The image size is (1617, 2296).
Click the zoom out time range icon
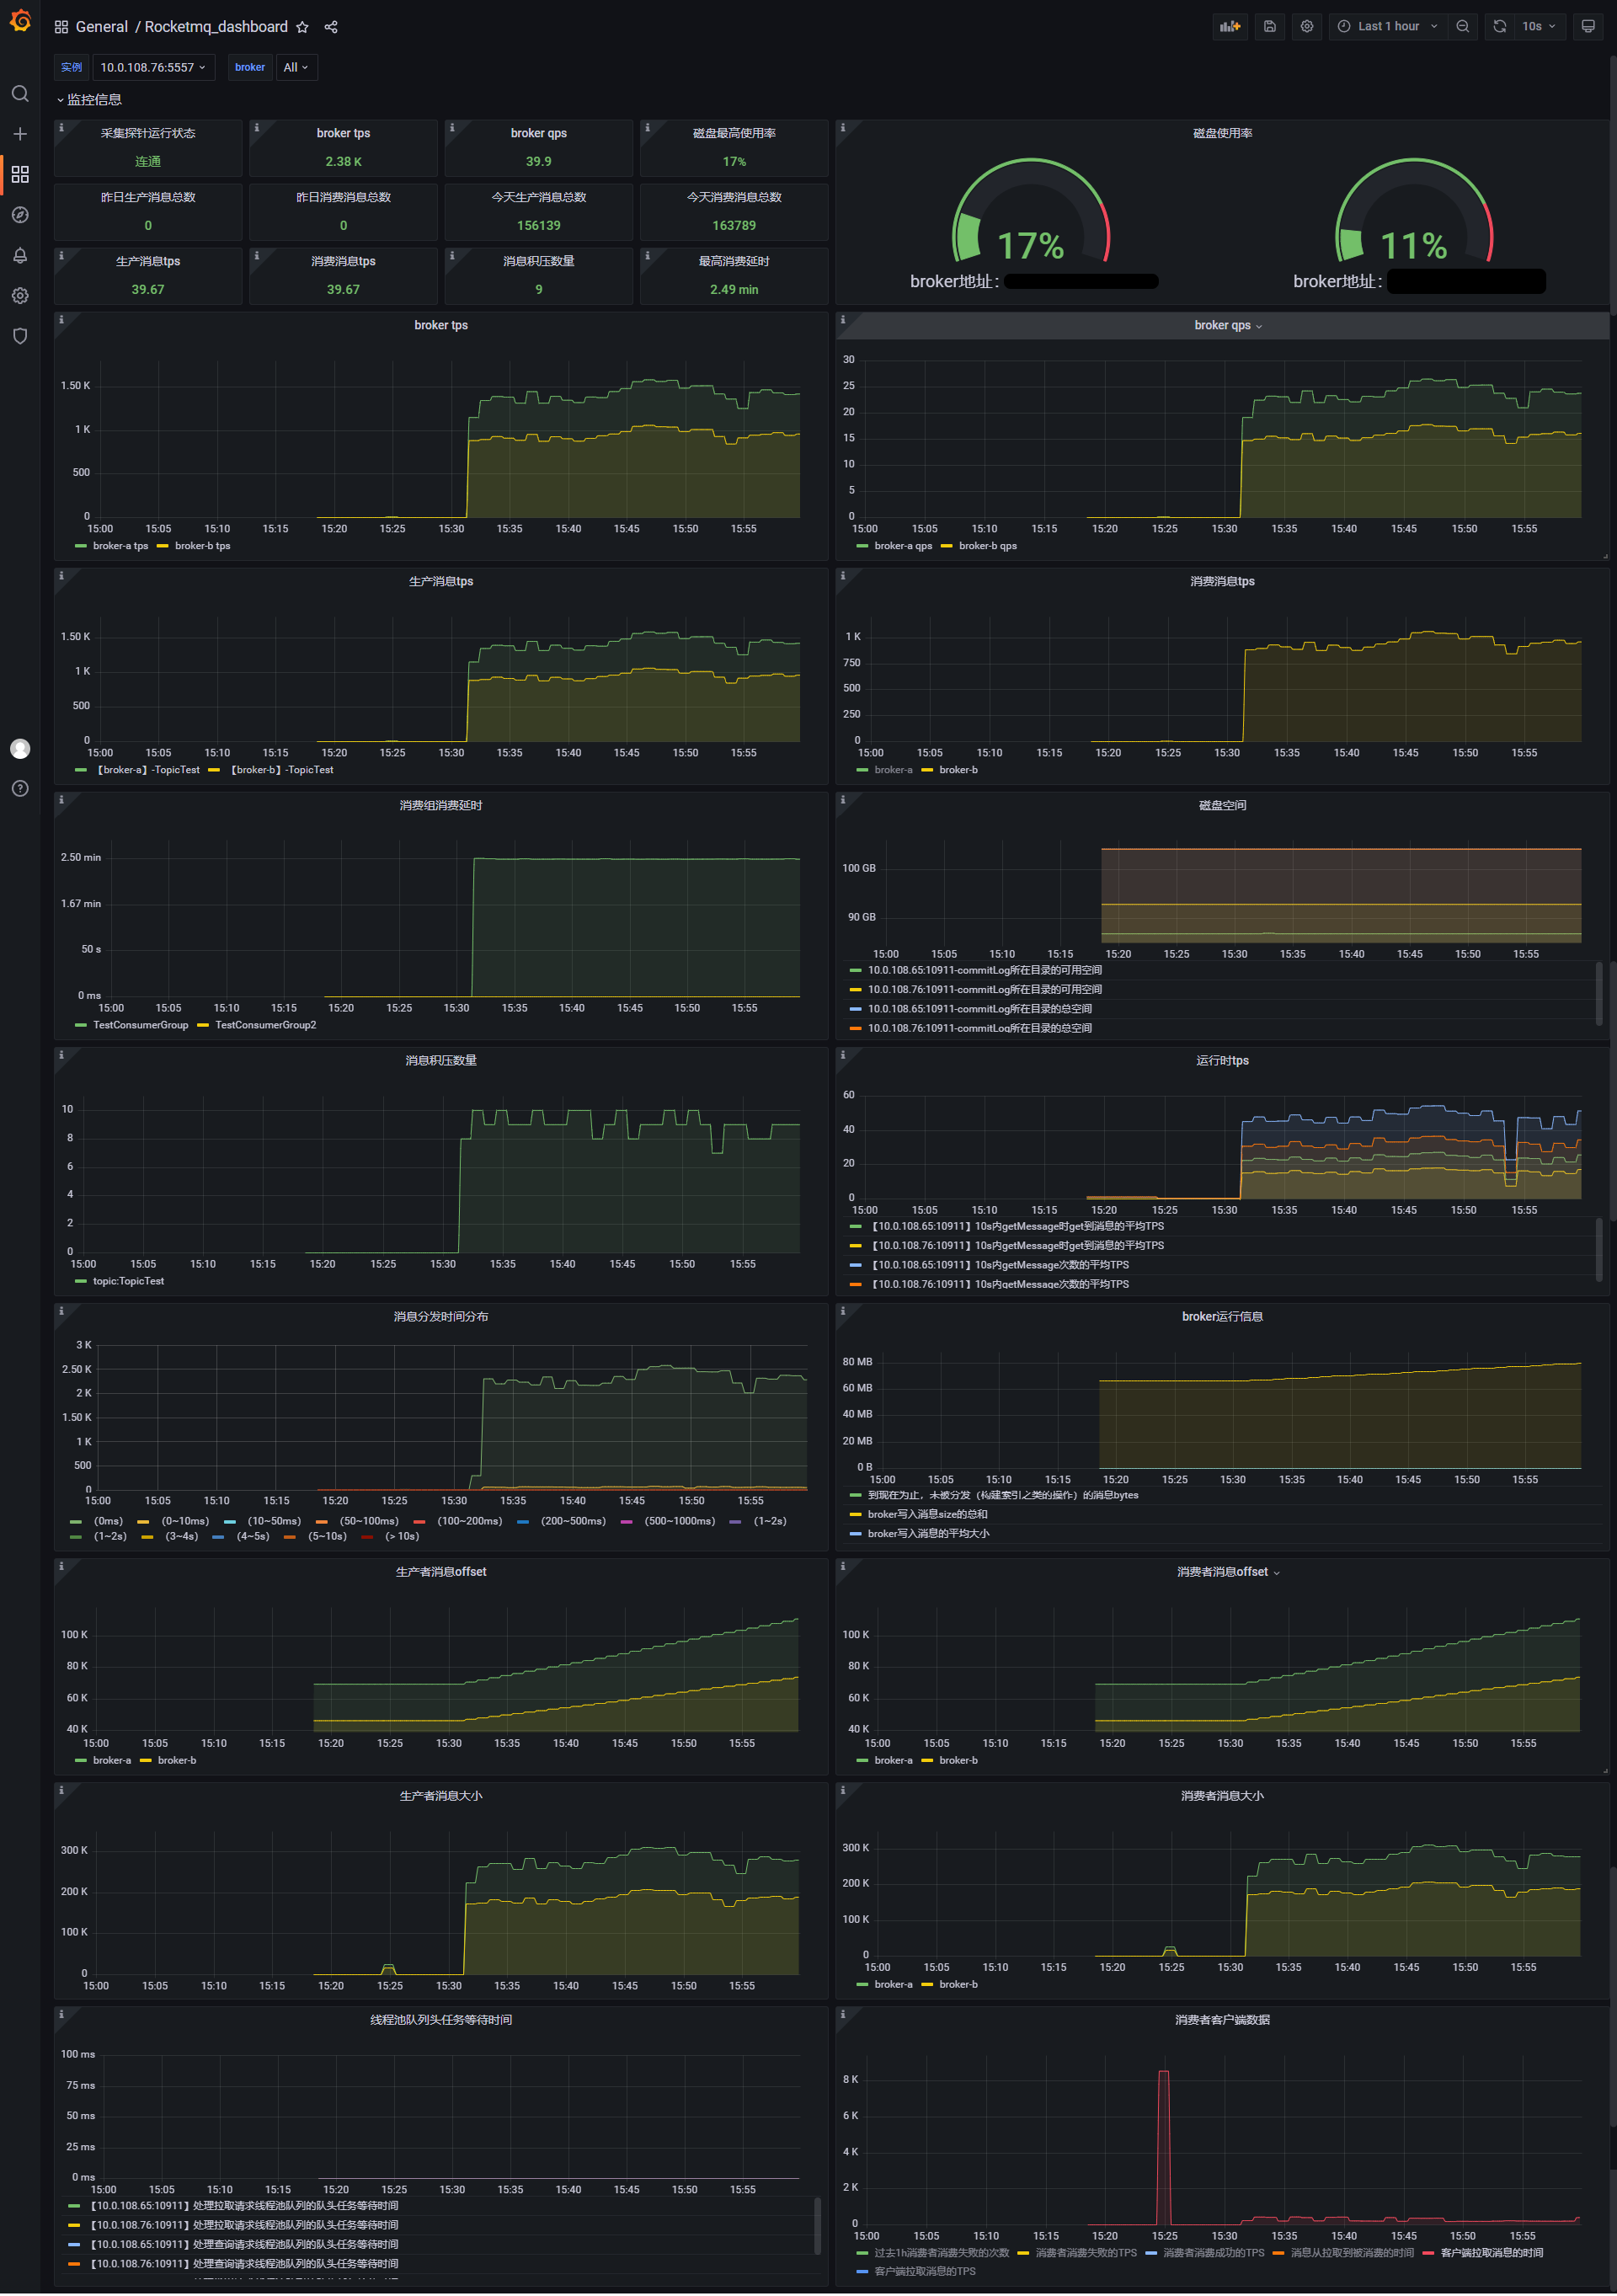point(1462,27)
